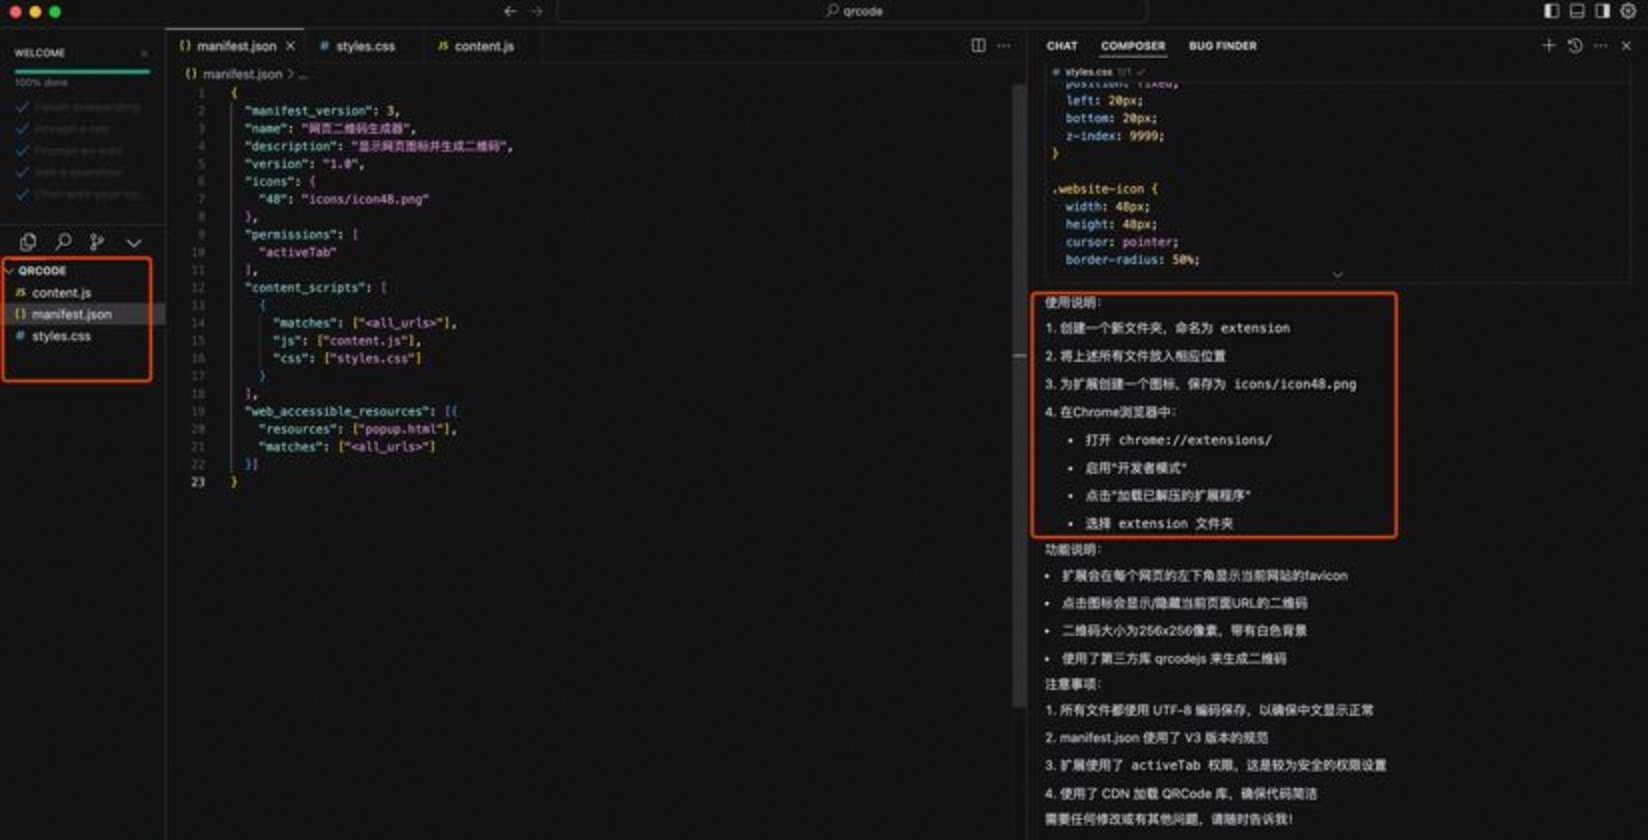1648x840 pixels.
Task: Click the cursor: pointer line
Action: pyautogui.click(x=1122, y=242)
